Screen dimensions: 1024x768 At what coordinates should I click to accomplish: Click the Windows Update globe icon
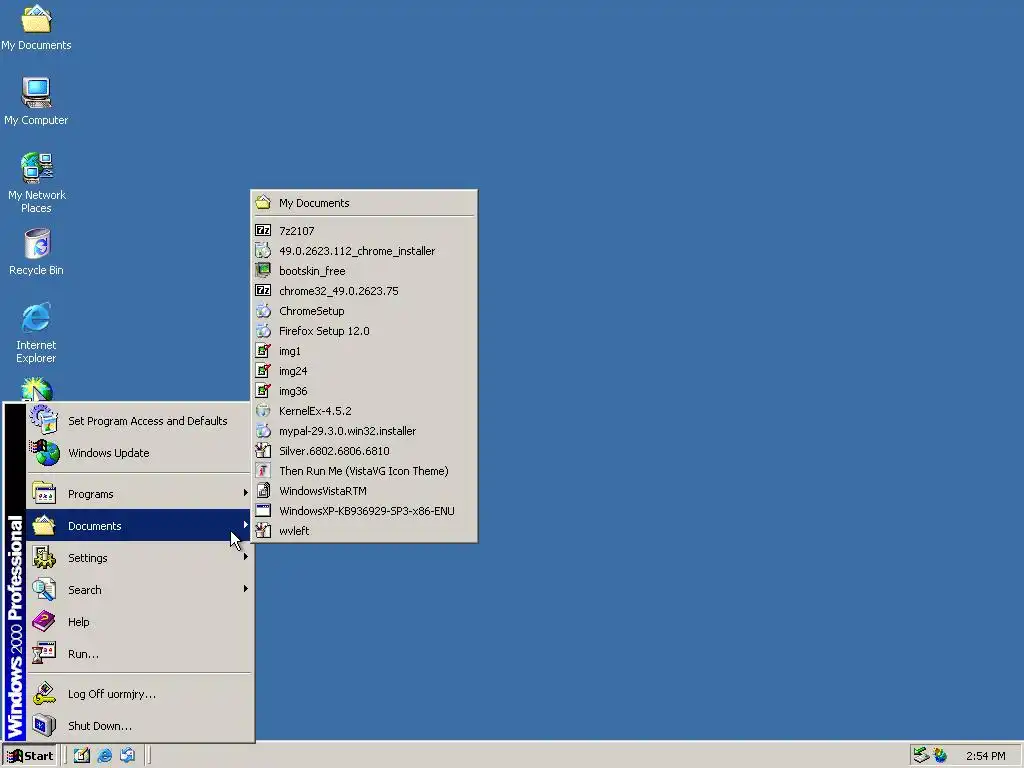[44, 453]
